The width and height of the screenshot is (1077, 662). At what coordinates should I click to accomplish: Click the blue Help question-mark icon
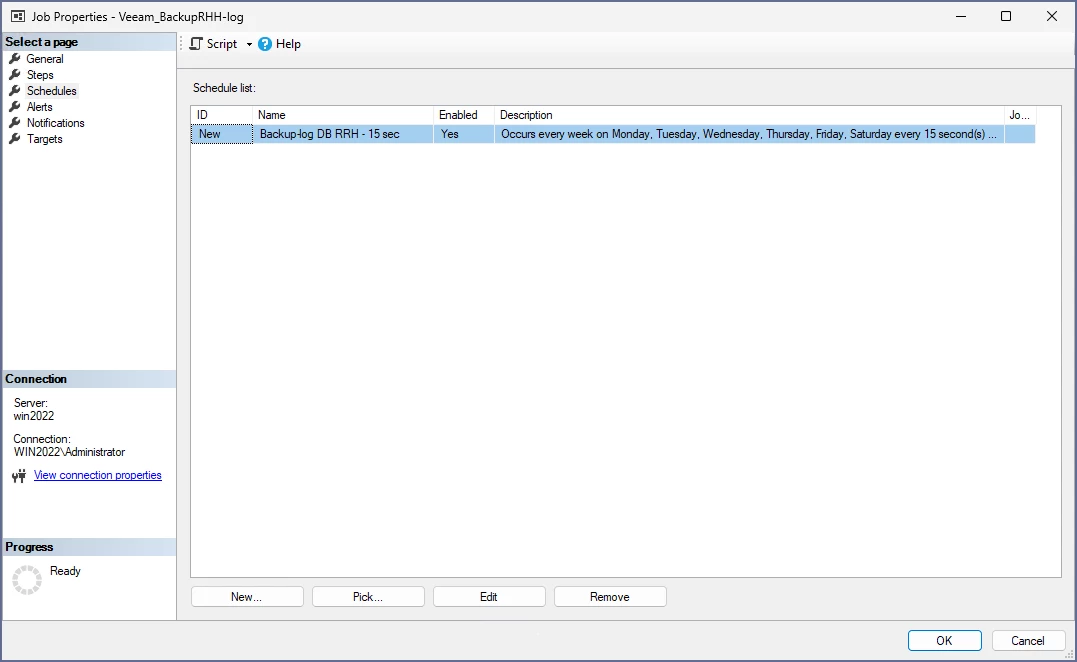(264, 44)
